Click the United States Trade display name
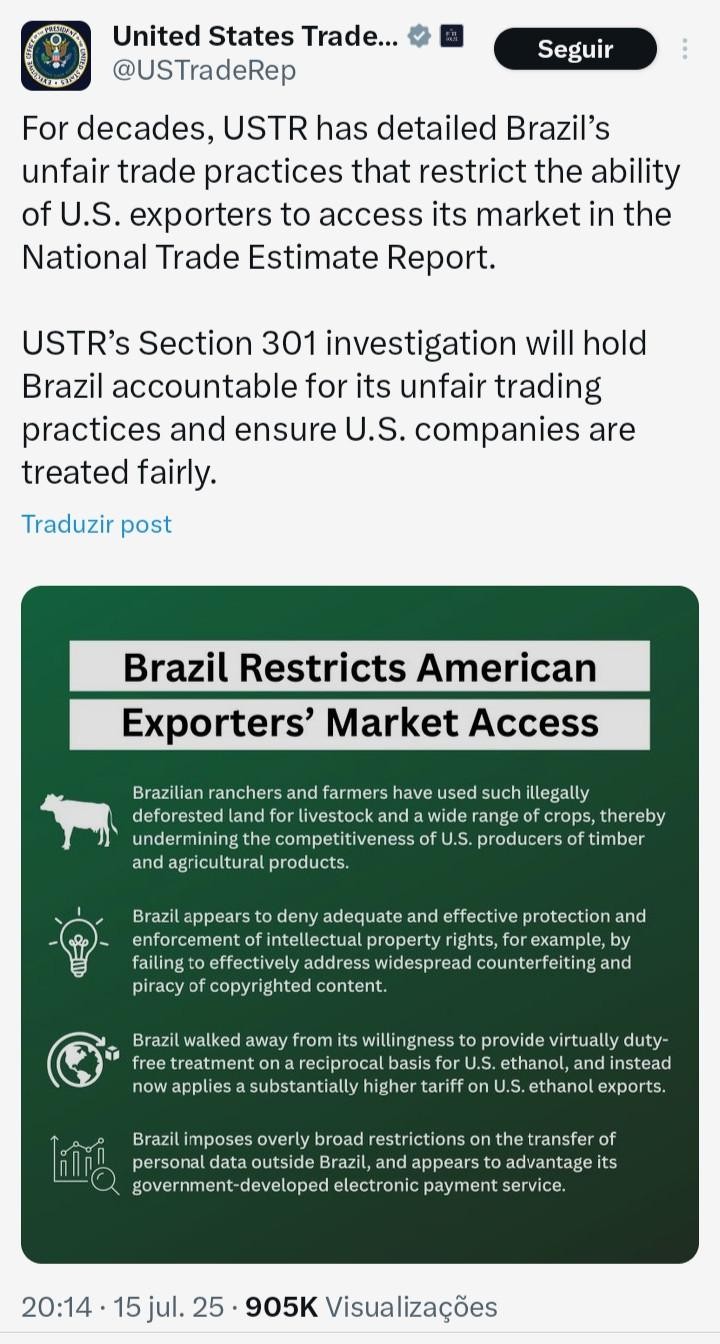Viewport: 720px width, 1344px height. [x=250, y=35]
